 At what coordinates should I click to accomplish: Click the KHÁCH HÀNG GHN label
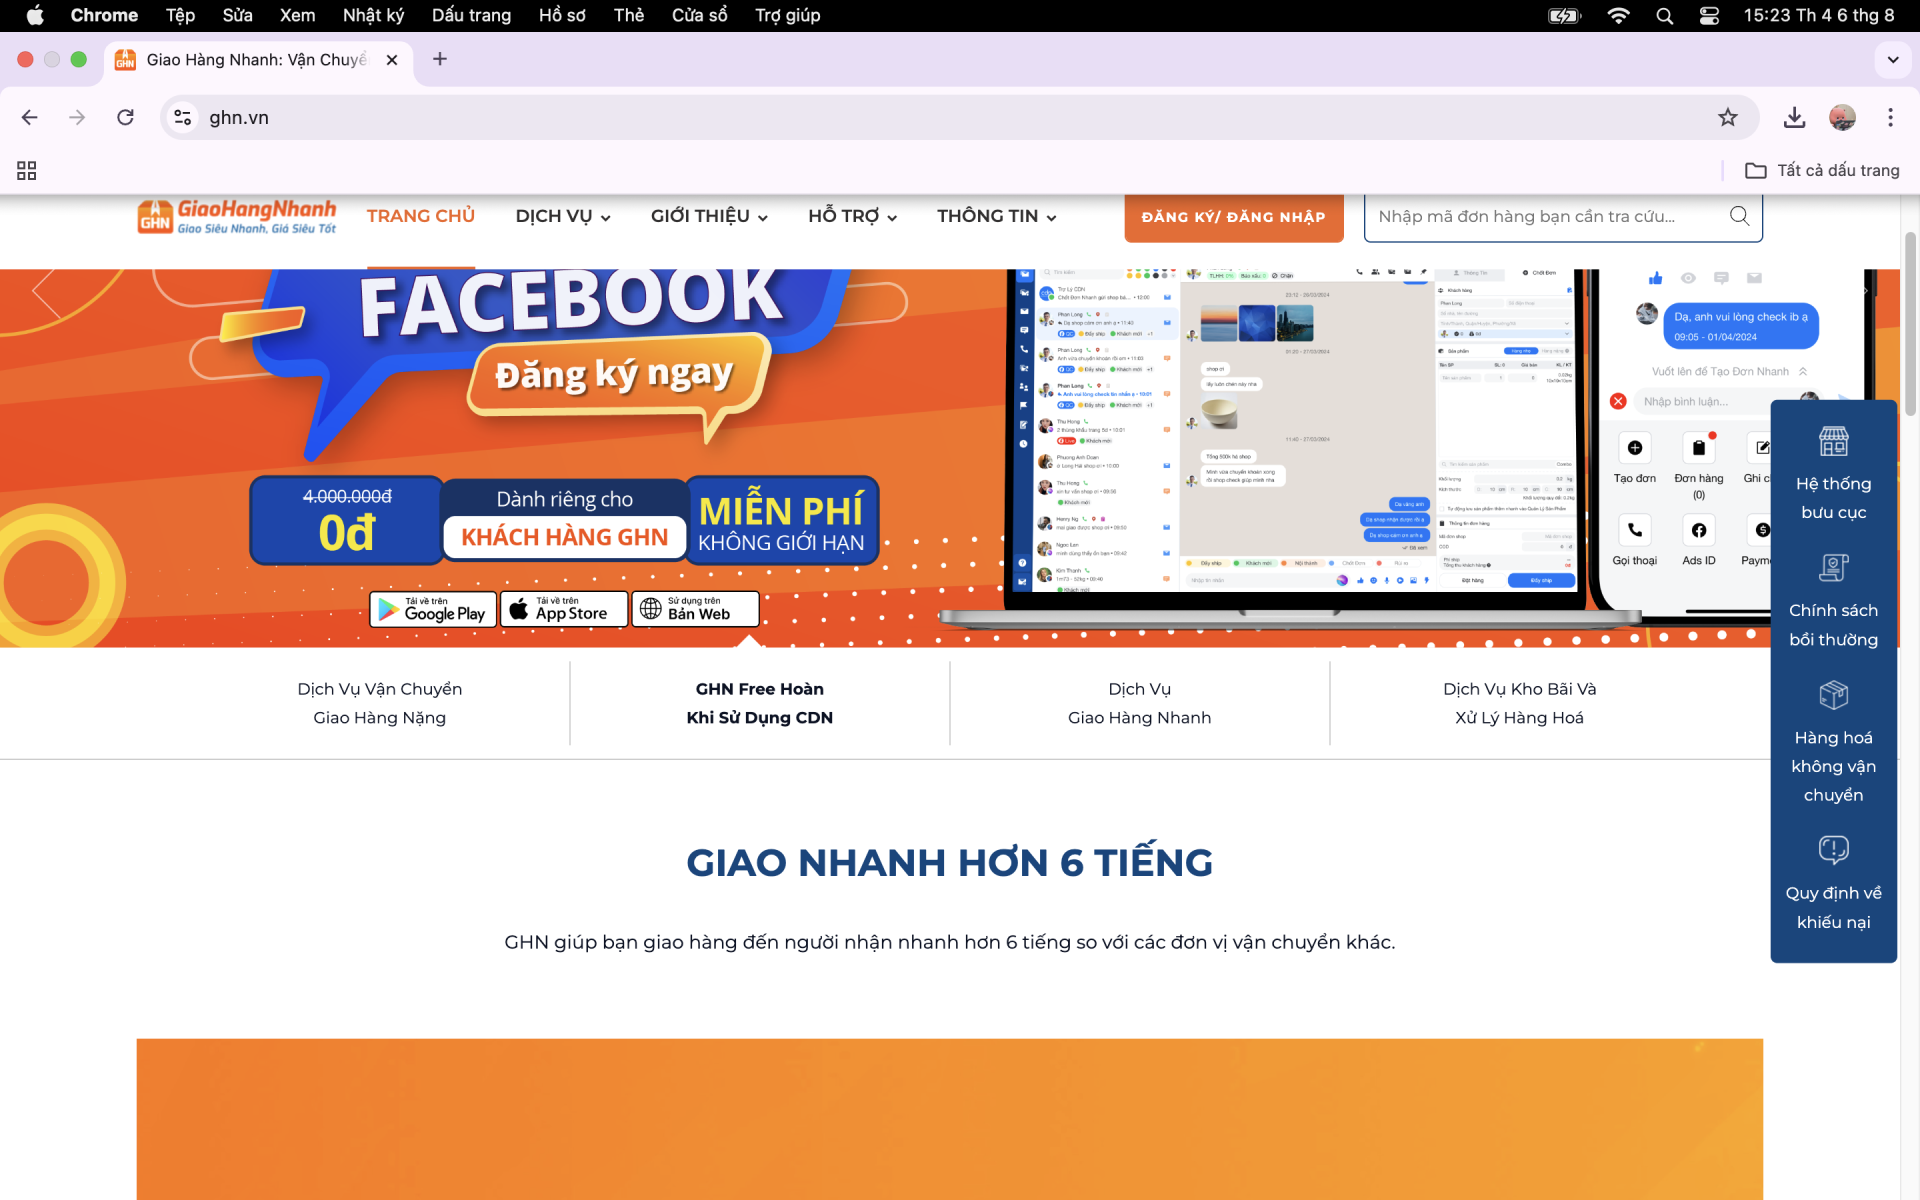564,537
